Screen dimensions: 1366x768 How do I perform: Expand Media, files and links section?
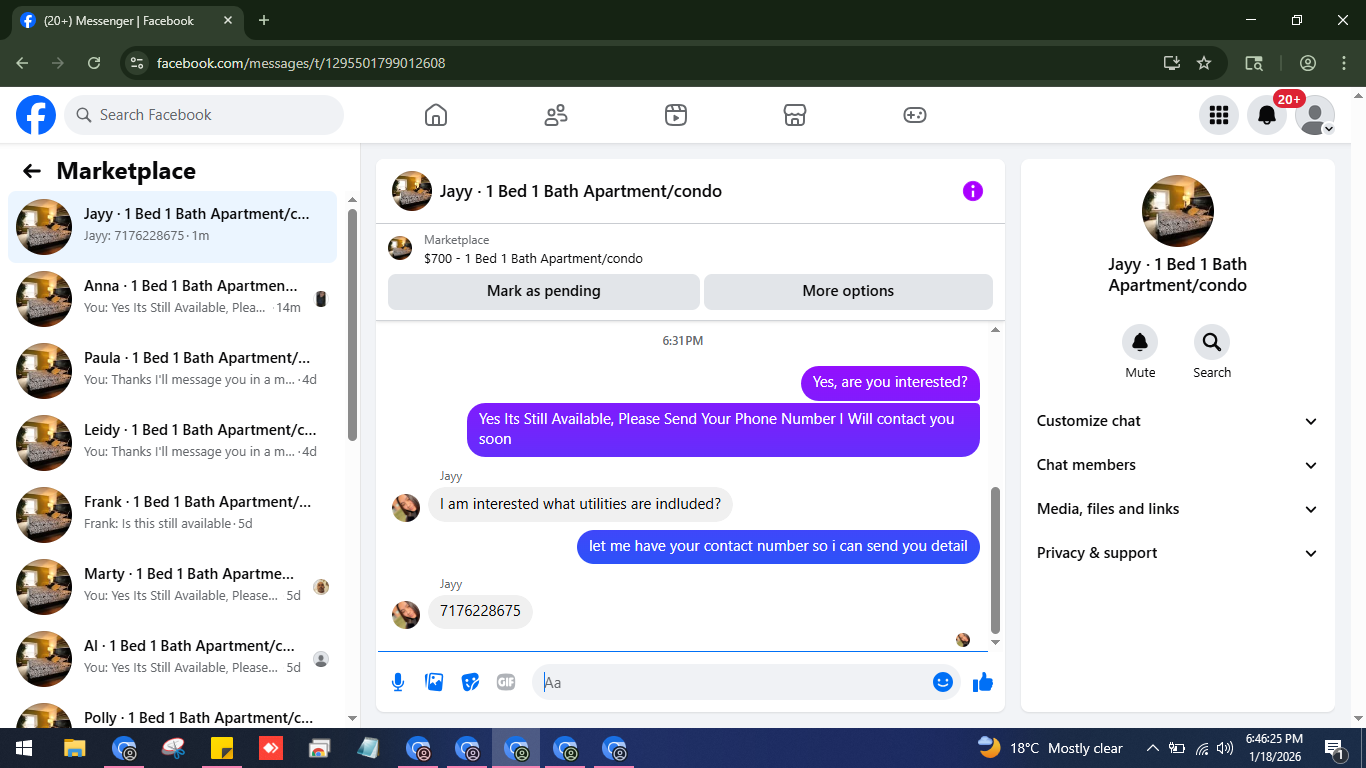(x=1178, y=509)
